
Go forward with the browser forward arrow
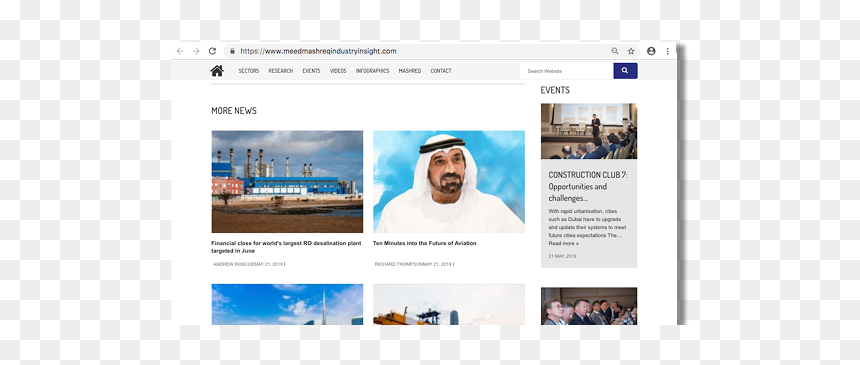pyautogui.click(x=196, y=51)
